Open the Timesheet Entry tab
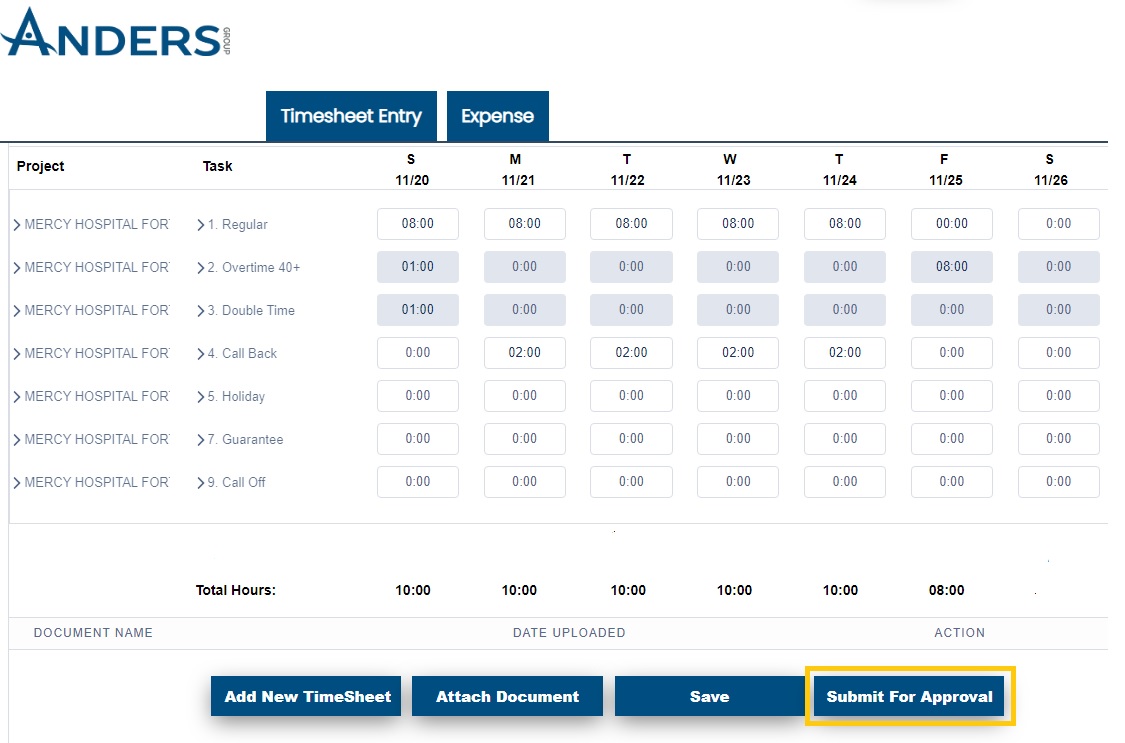 tap(351, 116)
